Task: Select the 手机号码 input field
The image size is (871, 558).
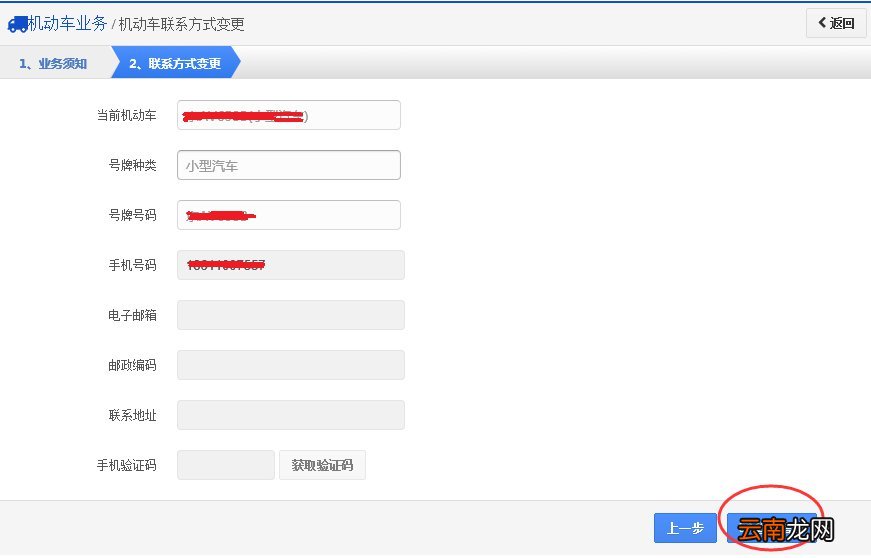Action: click(x=291, y=265)
